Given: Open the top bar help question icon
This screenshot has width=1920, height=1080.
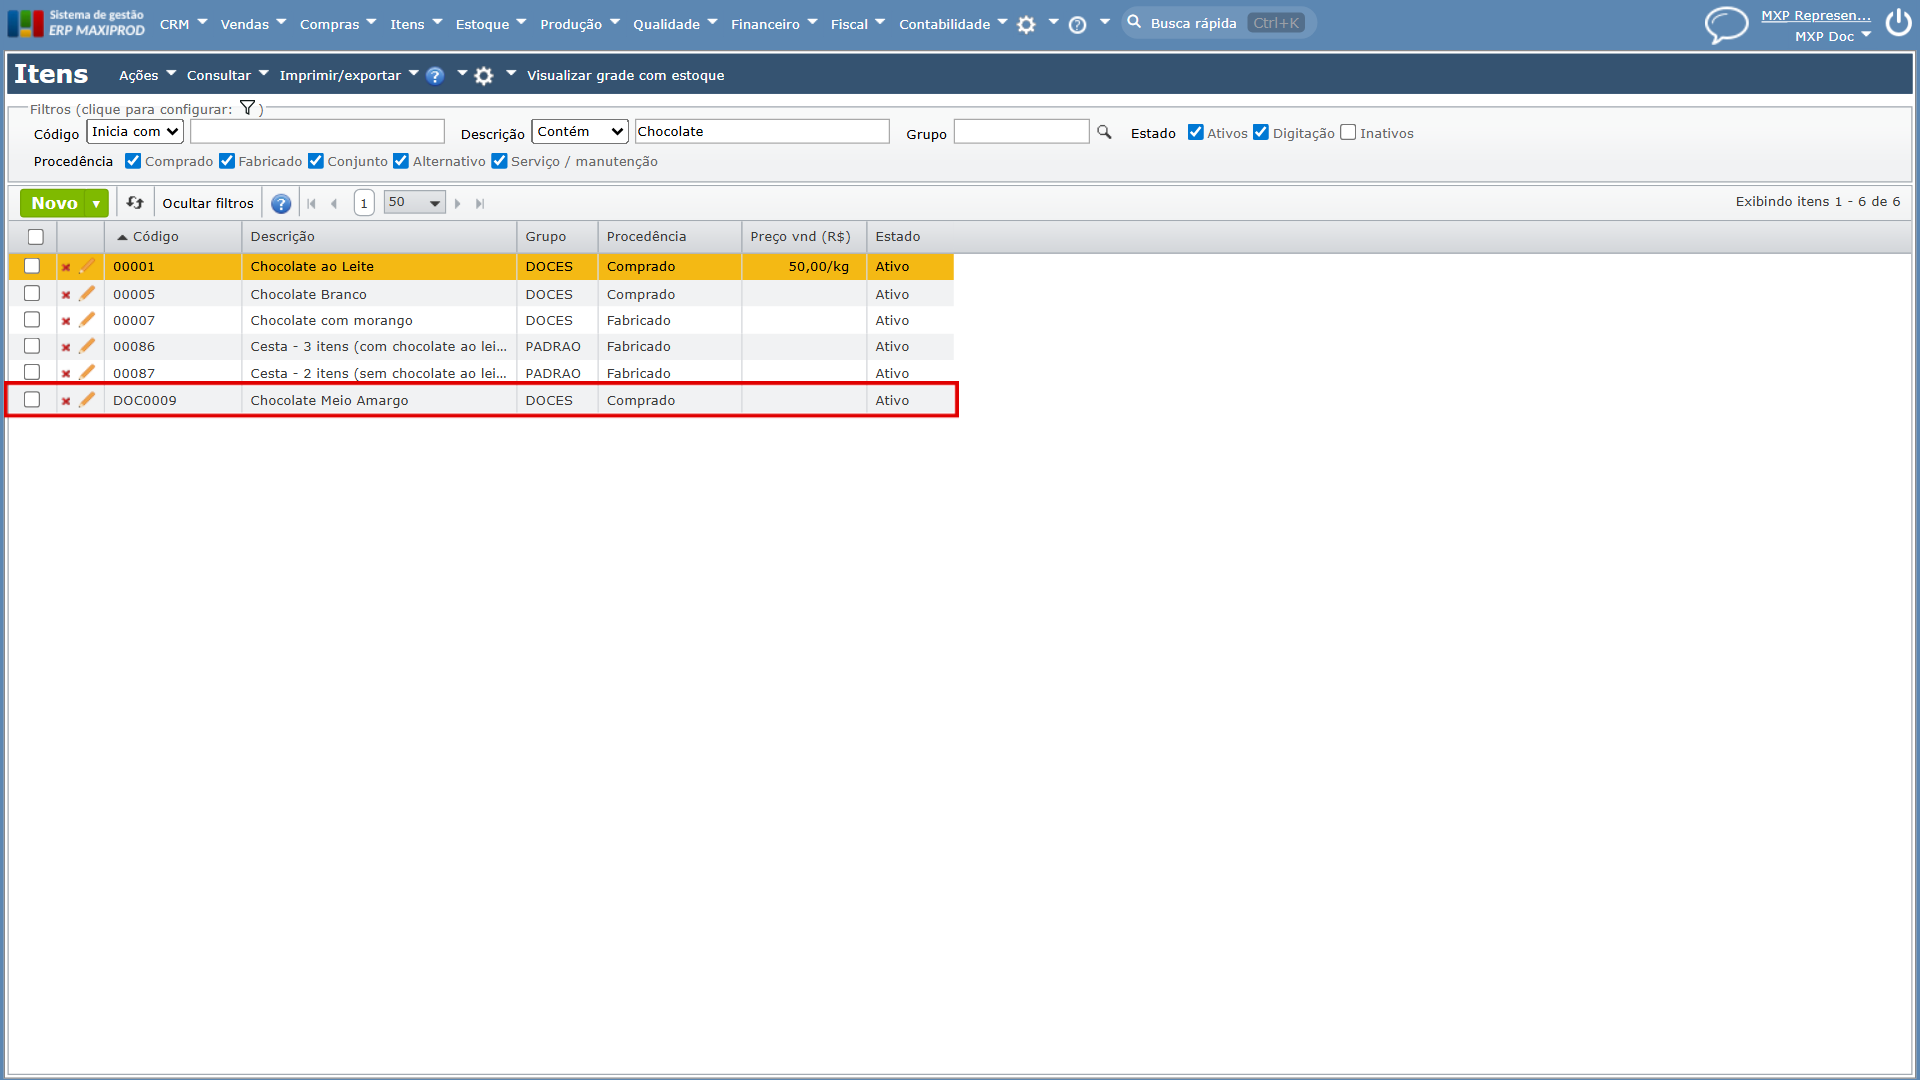Looking at the screenshot, I should tap(1077, 25).
